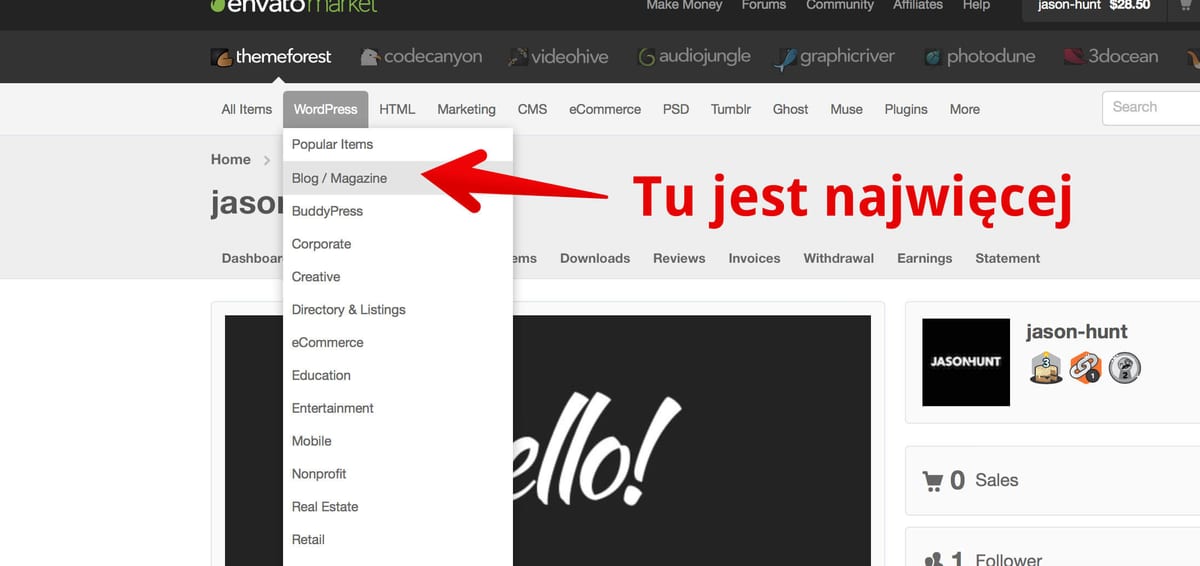1200x566 pixels.
Task: Open the Affiliates link
Action: [918, 5]
